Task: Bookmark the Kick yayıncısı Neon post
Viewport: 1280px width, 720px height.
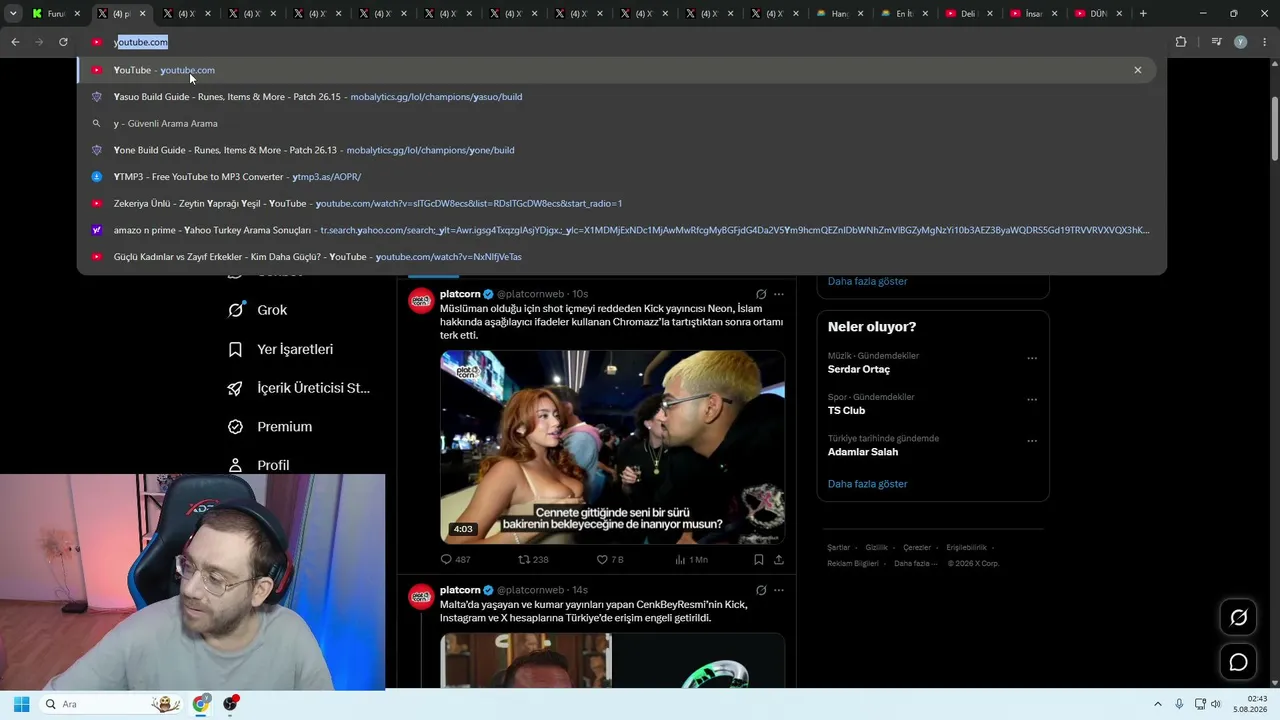Action: [x=759, y=560]
